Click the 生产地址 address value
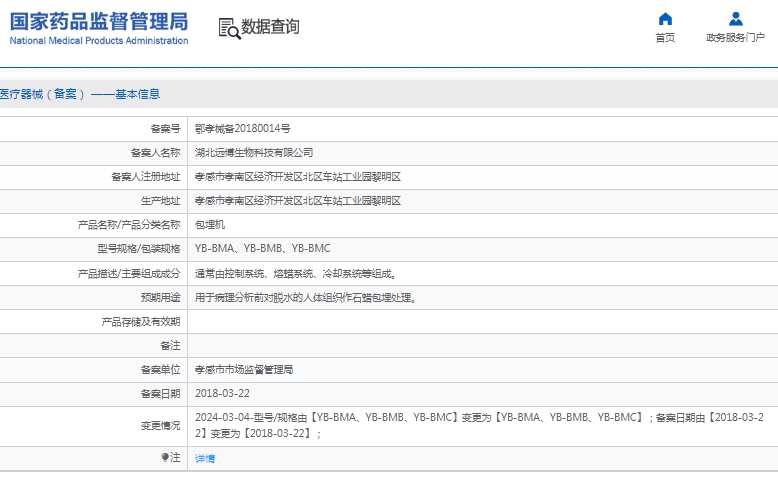Image resolution: width=778 pixels, height=479 pixels. pos(298,201)
